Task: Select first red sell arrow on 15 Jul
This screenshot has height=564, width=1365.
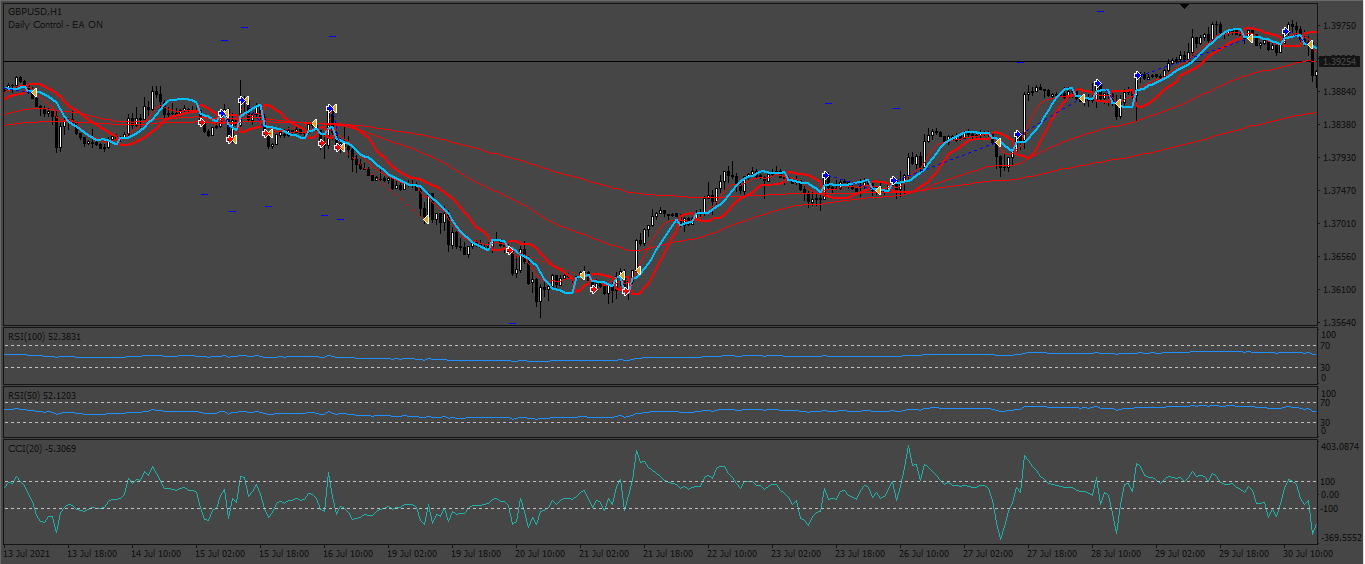Action: click(x=202, y=122)
